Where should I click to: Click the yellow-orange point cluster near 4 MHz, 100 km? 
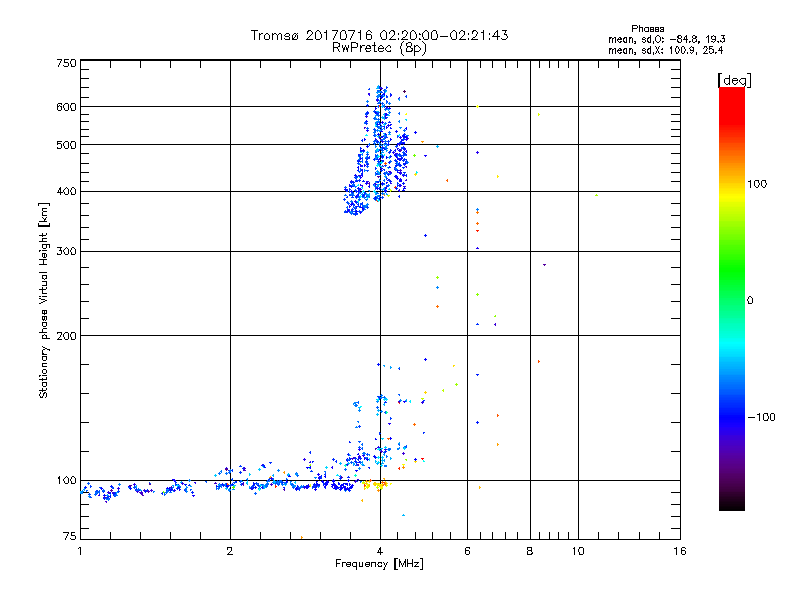click(x=377, y=484)
